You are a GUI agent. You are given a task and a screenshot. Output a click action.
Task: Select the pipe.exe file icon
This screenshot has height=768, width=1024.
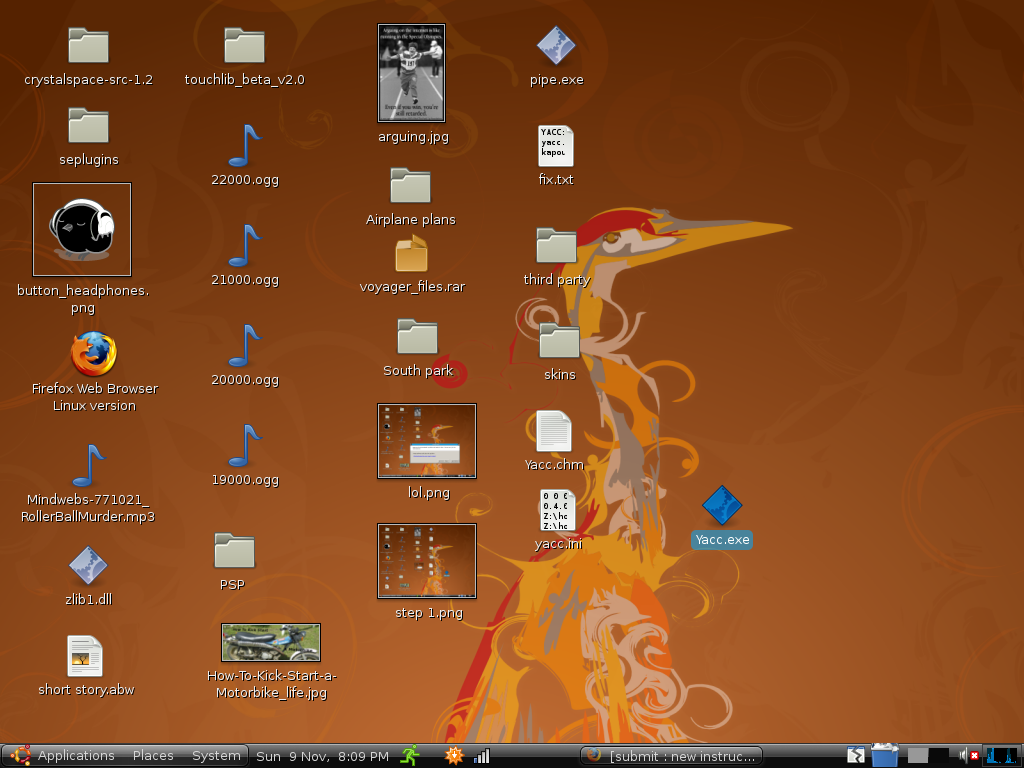(x=556, y=46)
